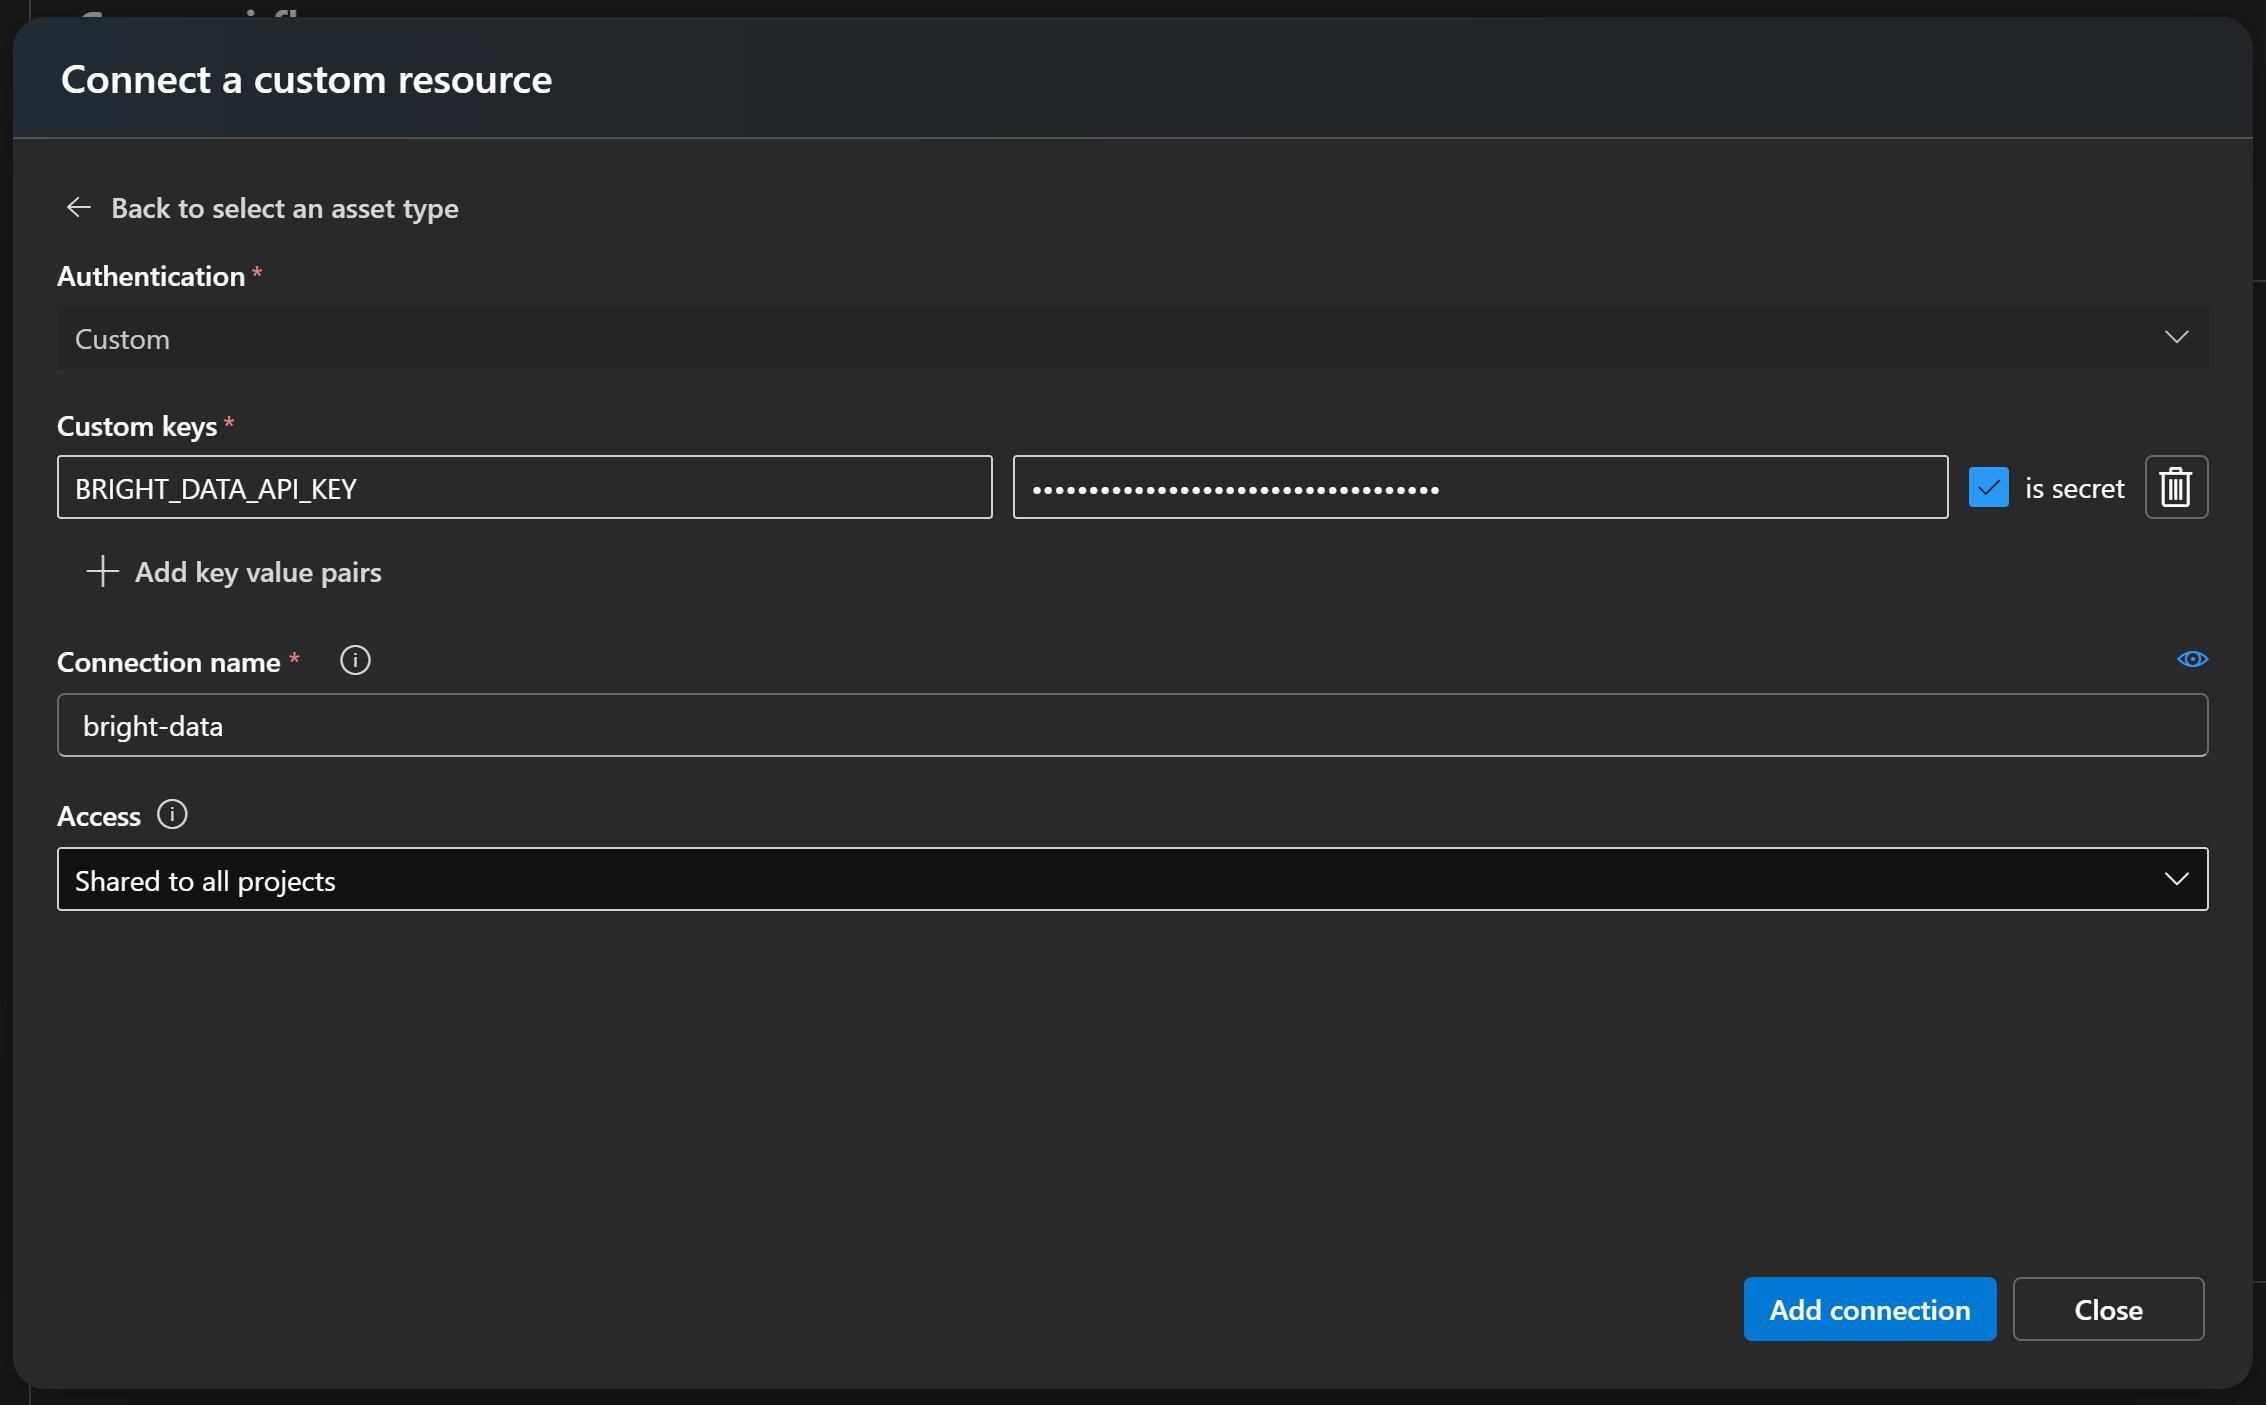This screenshot has width=2266, height=1405.
Task: Enable is secret for the API key value
Action: click(x=1989, y=487)
